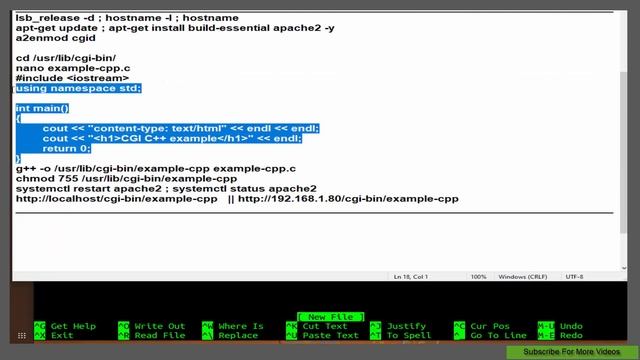Click the highlighted 'using namespace std;' line
This screenshot has height=360, width=640.
tap(78, 88)
